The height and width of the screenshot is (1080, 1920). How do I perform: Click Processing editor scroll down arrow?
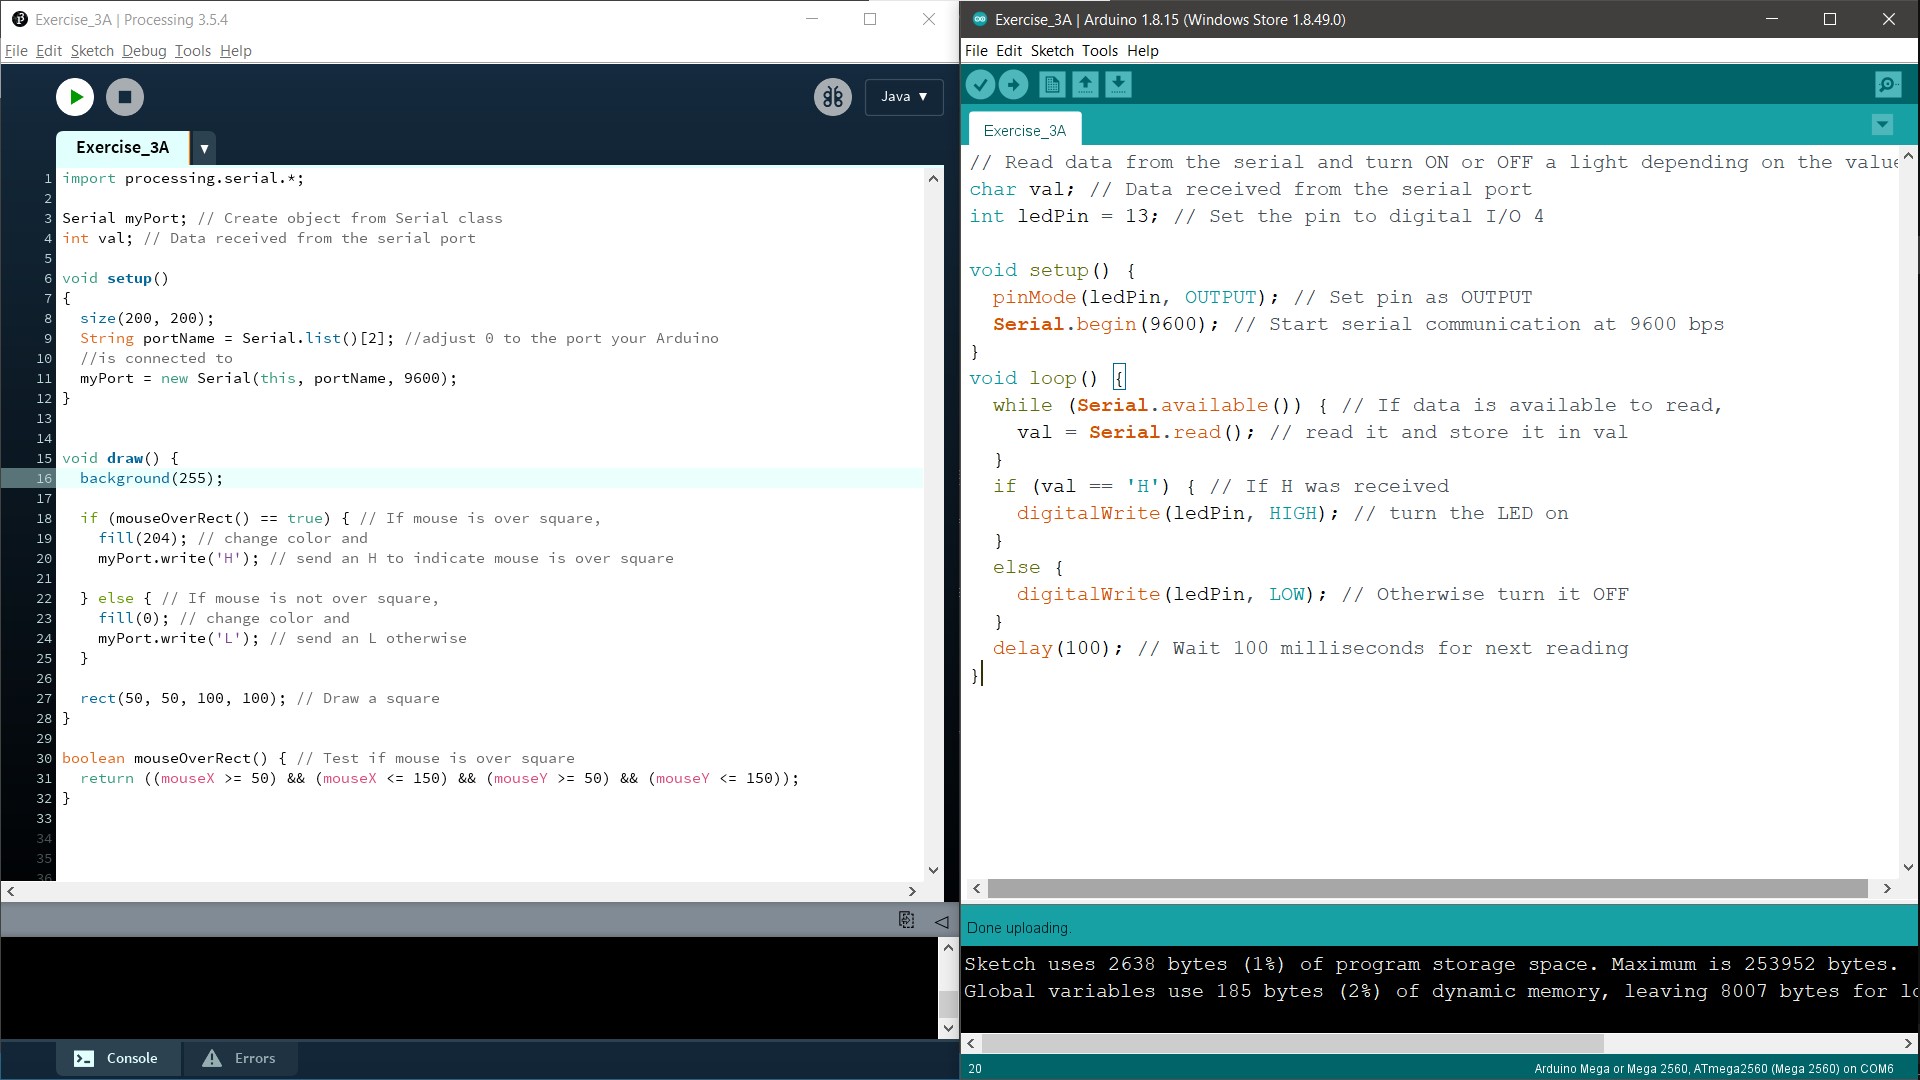933,870
